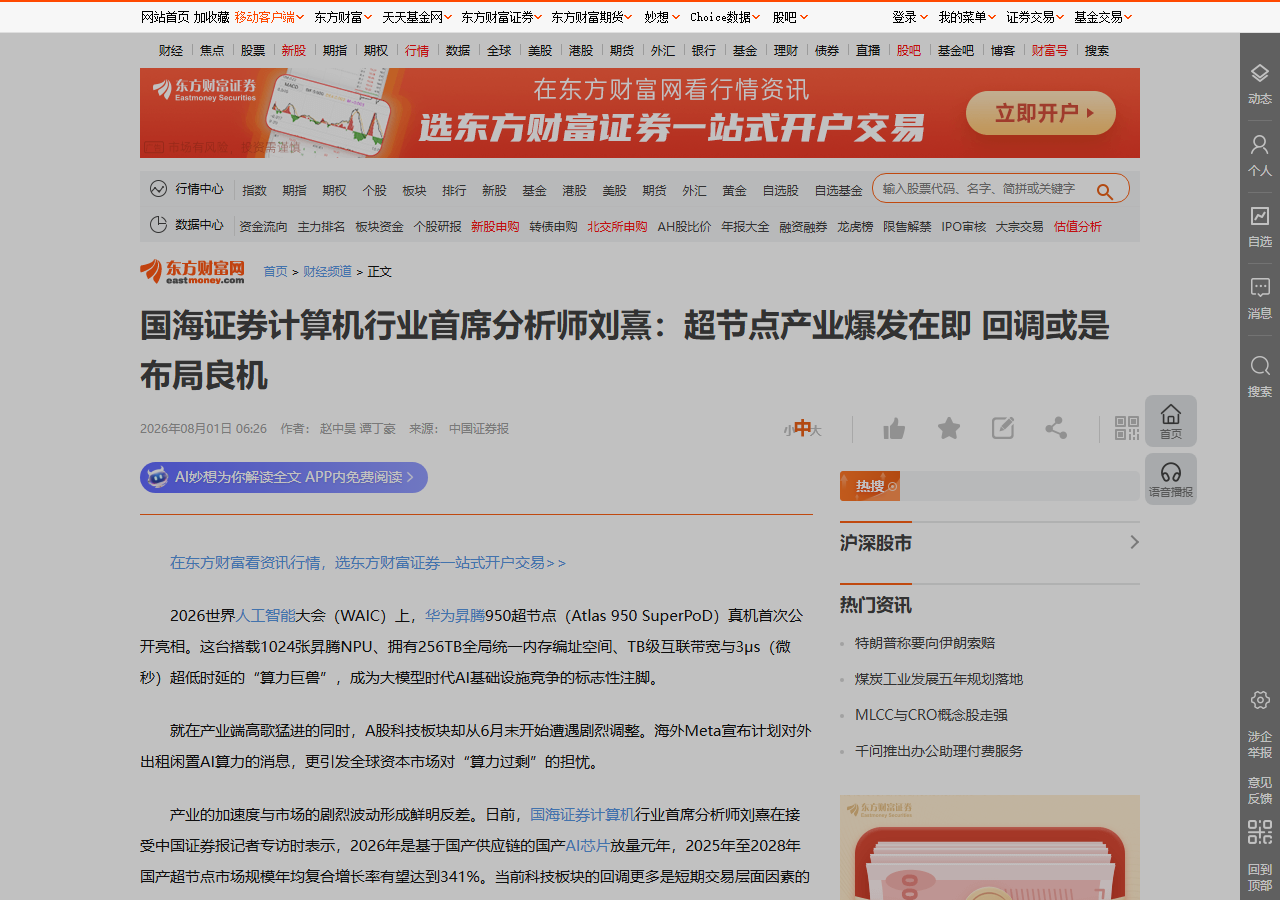Click the edit comment icon
This screenshot has height=900, width=1280.
[1003, 428]
